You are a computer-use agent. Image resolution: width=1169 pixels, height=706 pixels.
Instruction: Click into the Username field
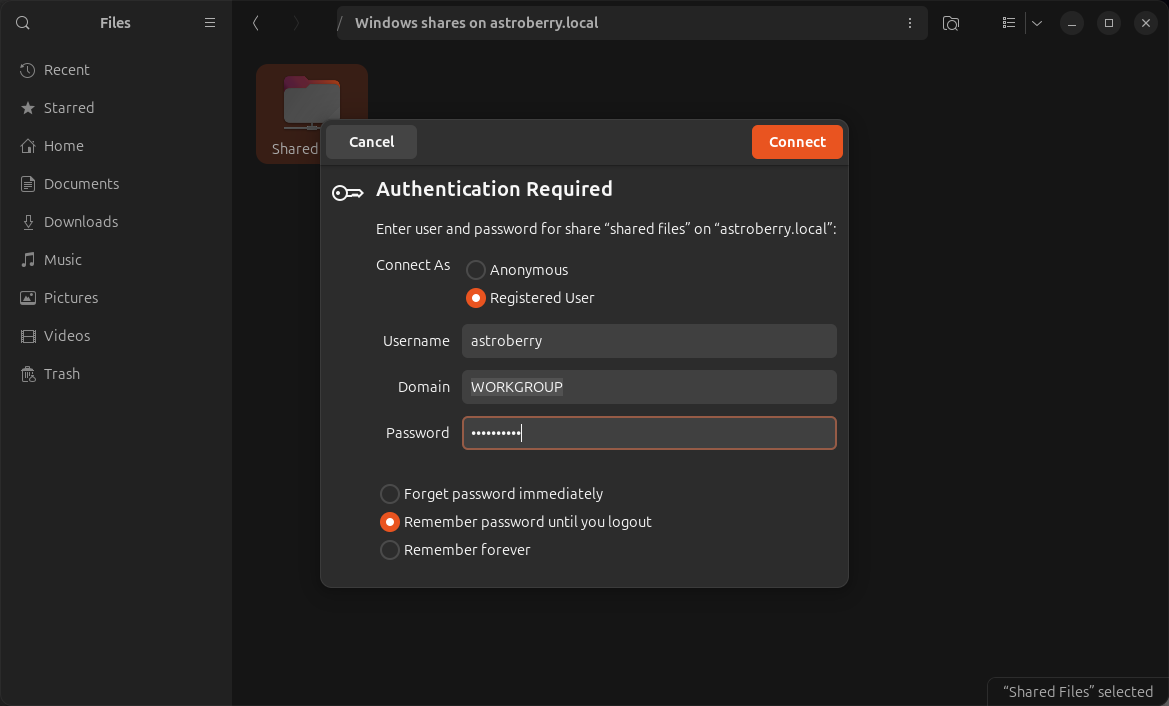click(648, 341)
